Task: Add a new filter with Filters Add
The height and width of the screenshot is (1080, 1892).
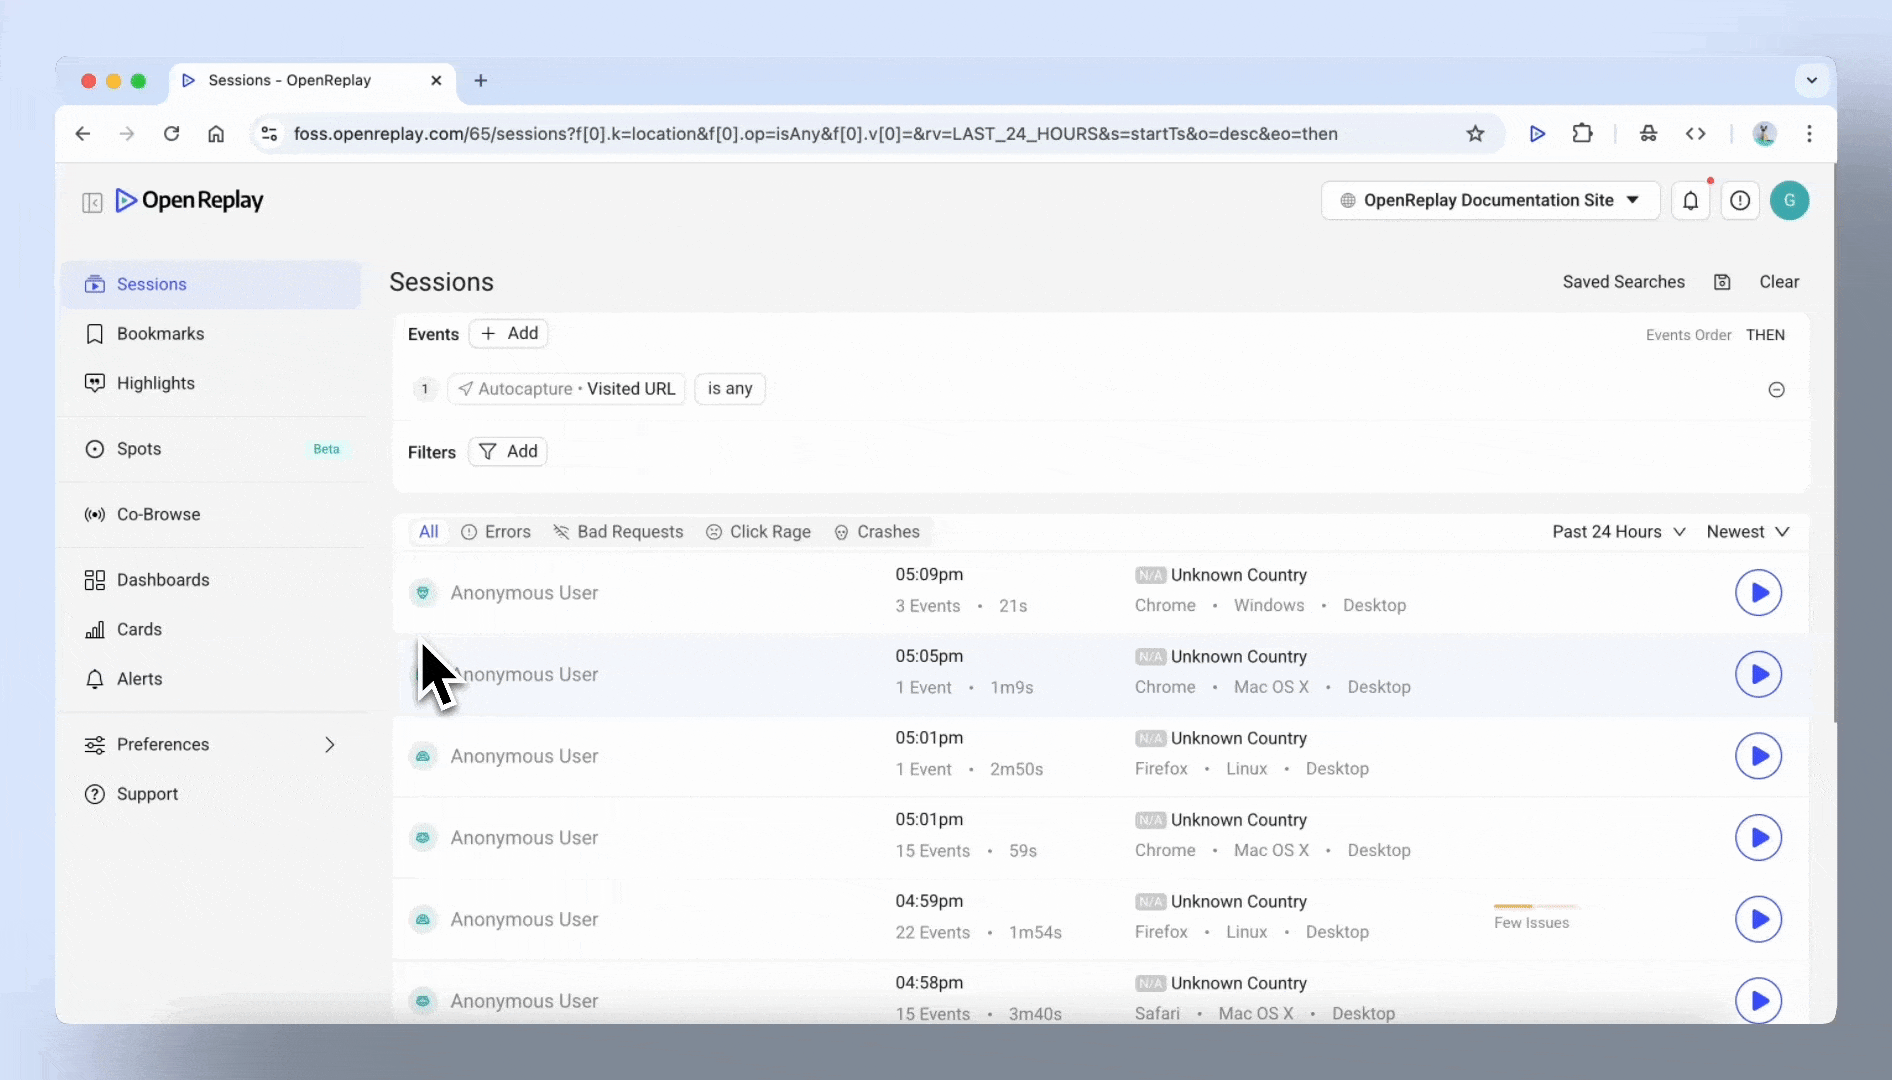Action: (x=508, y=452)
